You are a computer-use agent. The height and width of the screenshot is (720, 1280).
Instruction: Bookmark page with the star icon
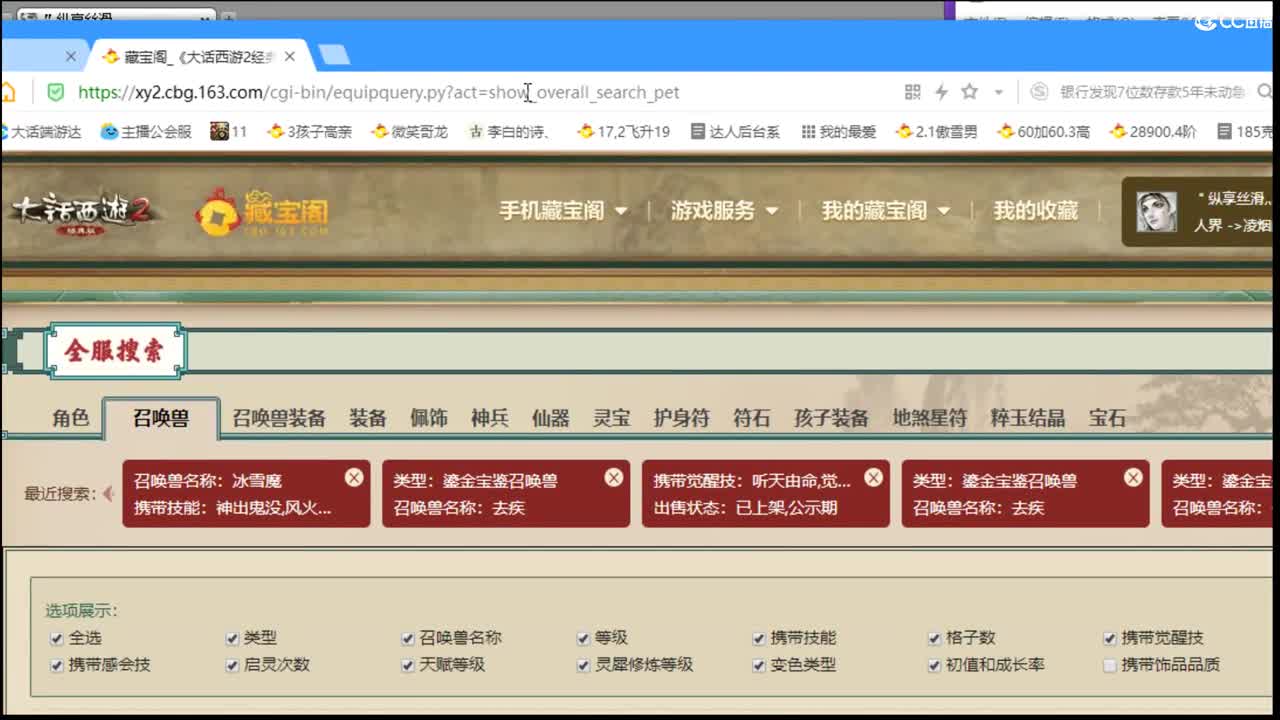(969, 92)
